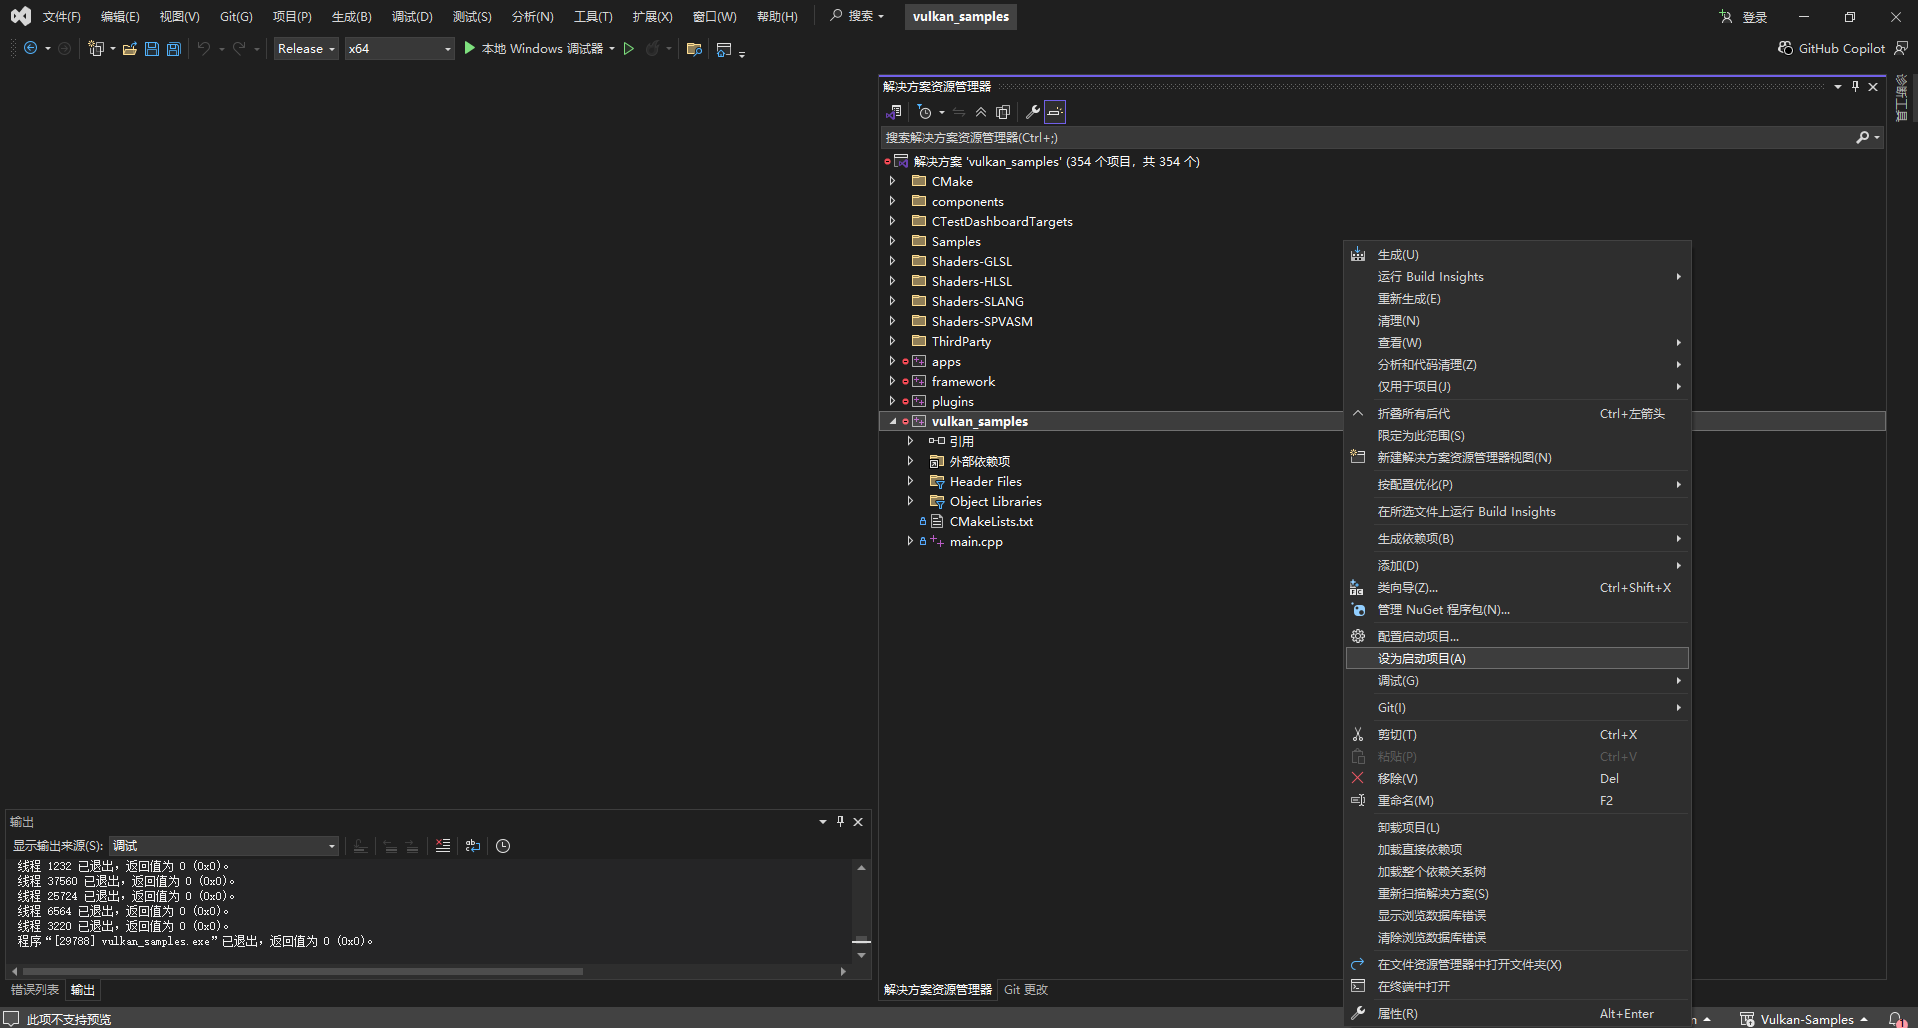This screenshot has height=1028, width=1918.
Task: Click the output panel vertical scroll down arrow
Action: pyautogui.click(x=861, y=956)
